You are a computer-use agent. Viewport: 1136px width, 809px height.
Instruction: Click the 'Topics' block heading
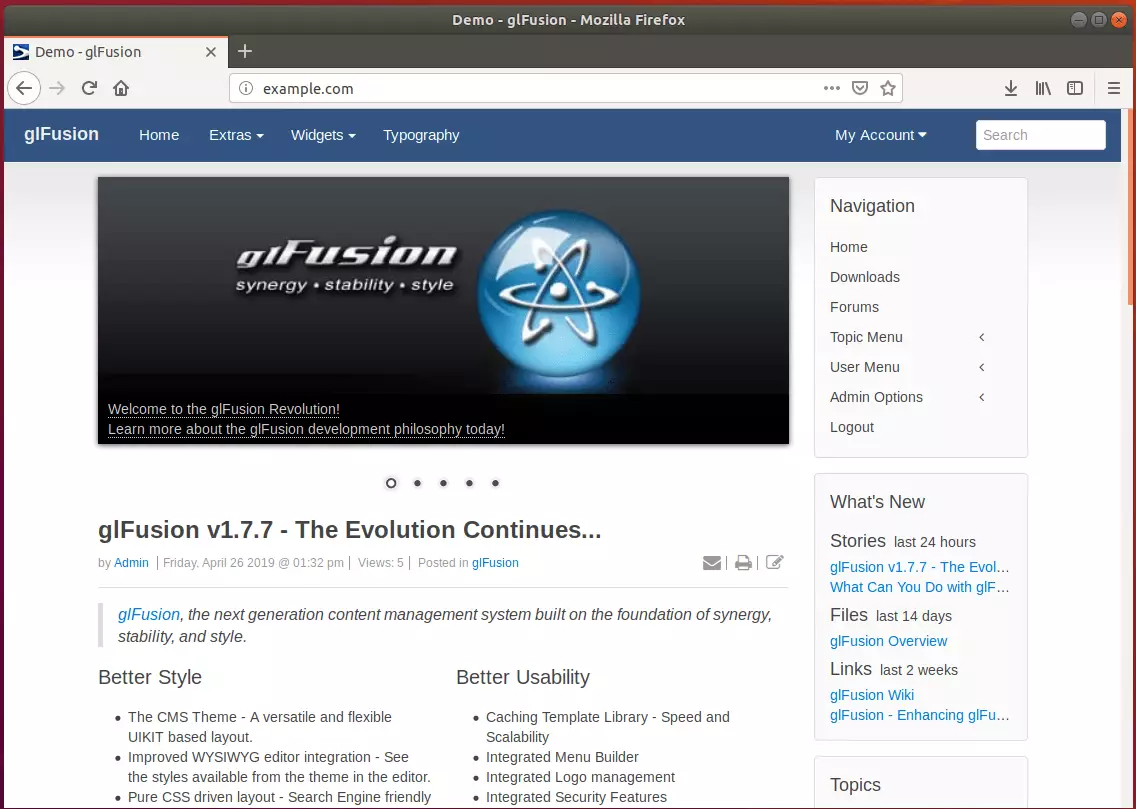tap(856, 785)
